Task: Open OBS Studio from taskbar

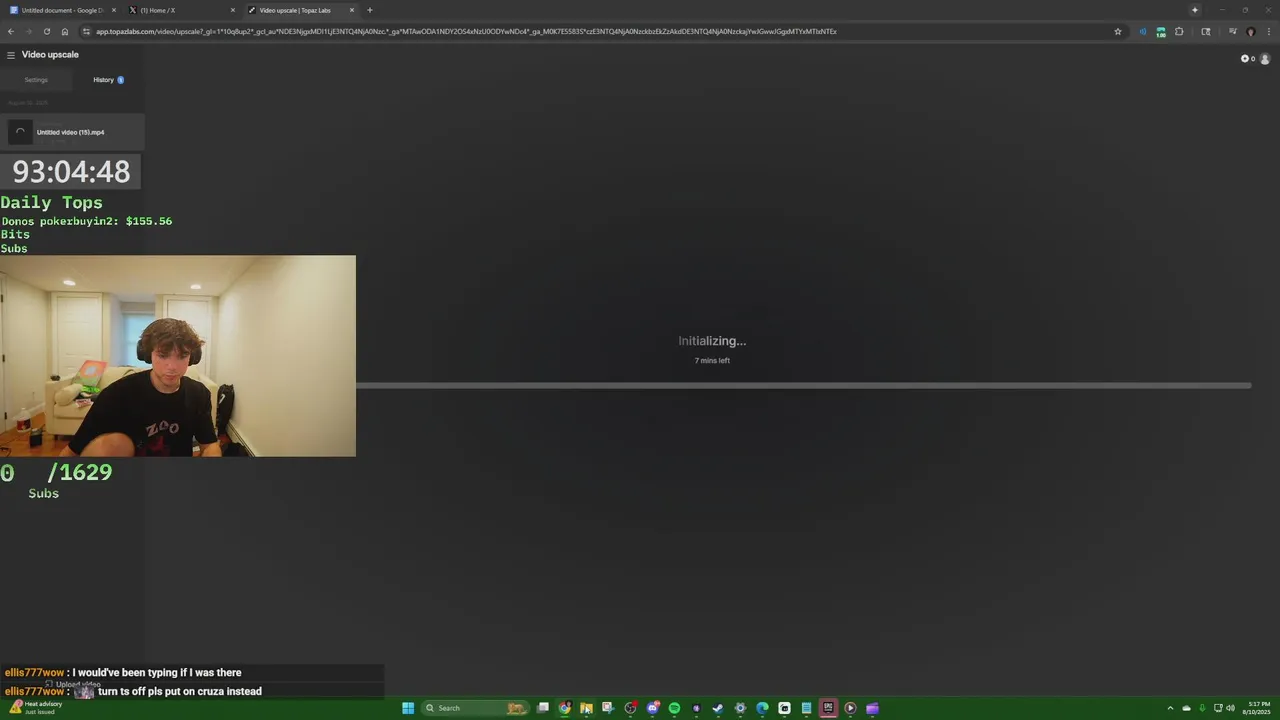Action: pos(630,708)
